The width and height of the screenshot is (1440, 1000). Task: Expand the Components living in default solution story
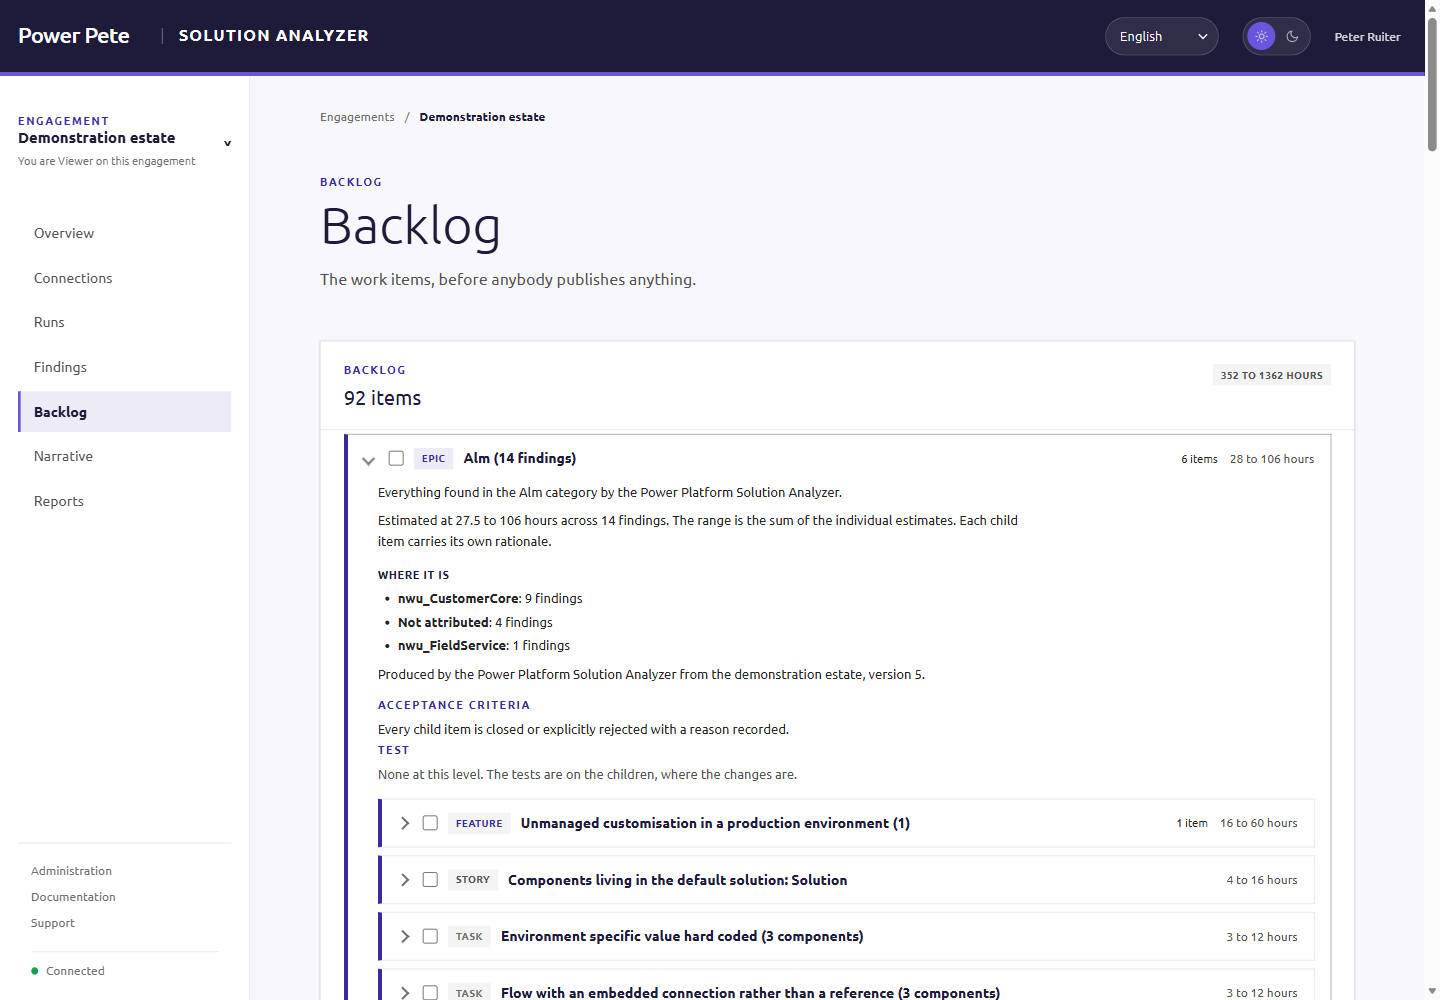click(x=405, y=880)
